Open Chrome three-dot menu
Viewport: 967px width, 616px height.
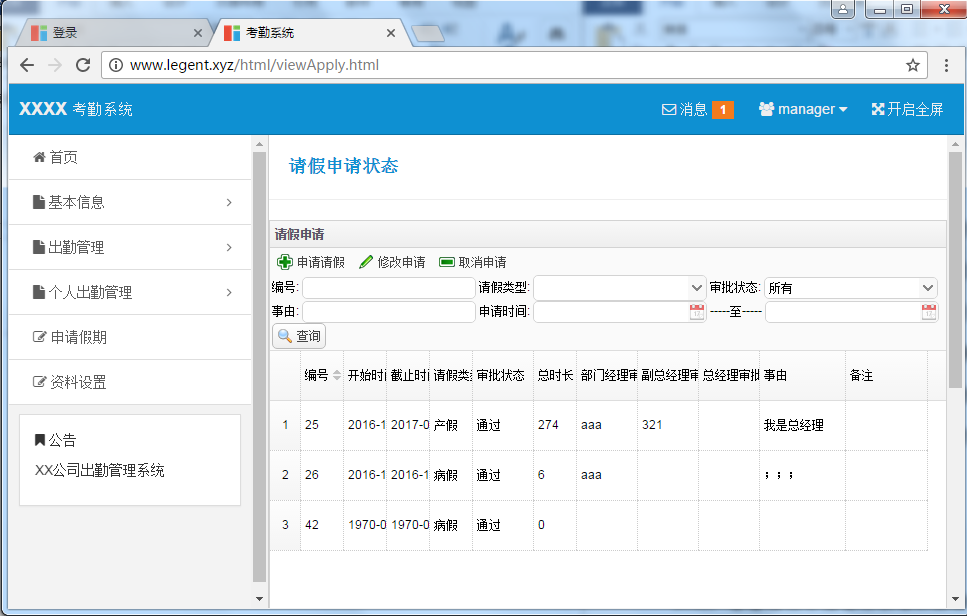(x=946, y=65)
